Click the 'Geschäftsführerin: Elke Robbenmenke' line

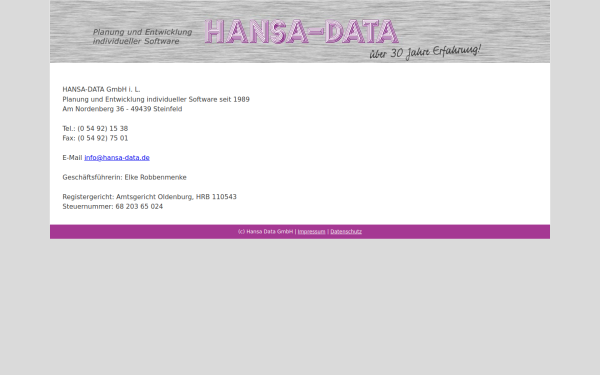coord(124,177)
